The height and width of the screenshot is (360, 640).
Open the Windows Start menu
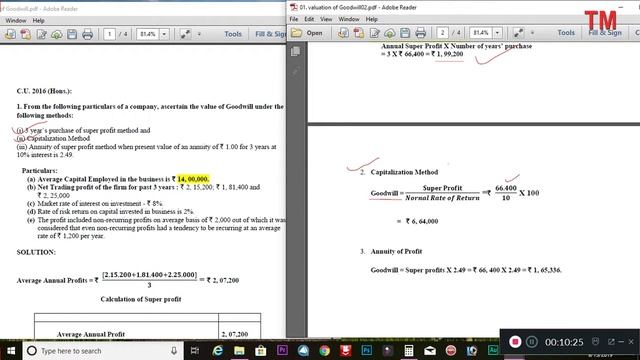click(11, 351)
